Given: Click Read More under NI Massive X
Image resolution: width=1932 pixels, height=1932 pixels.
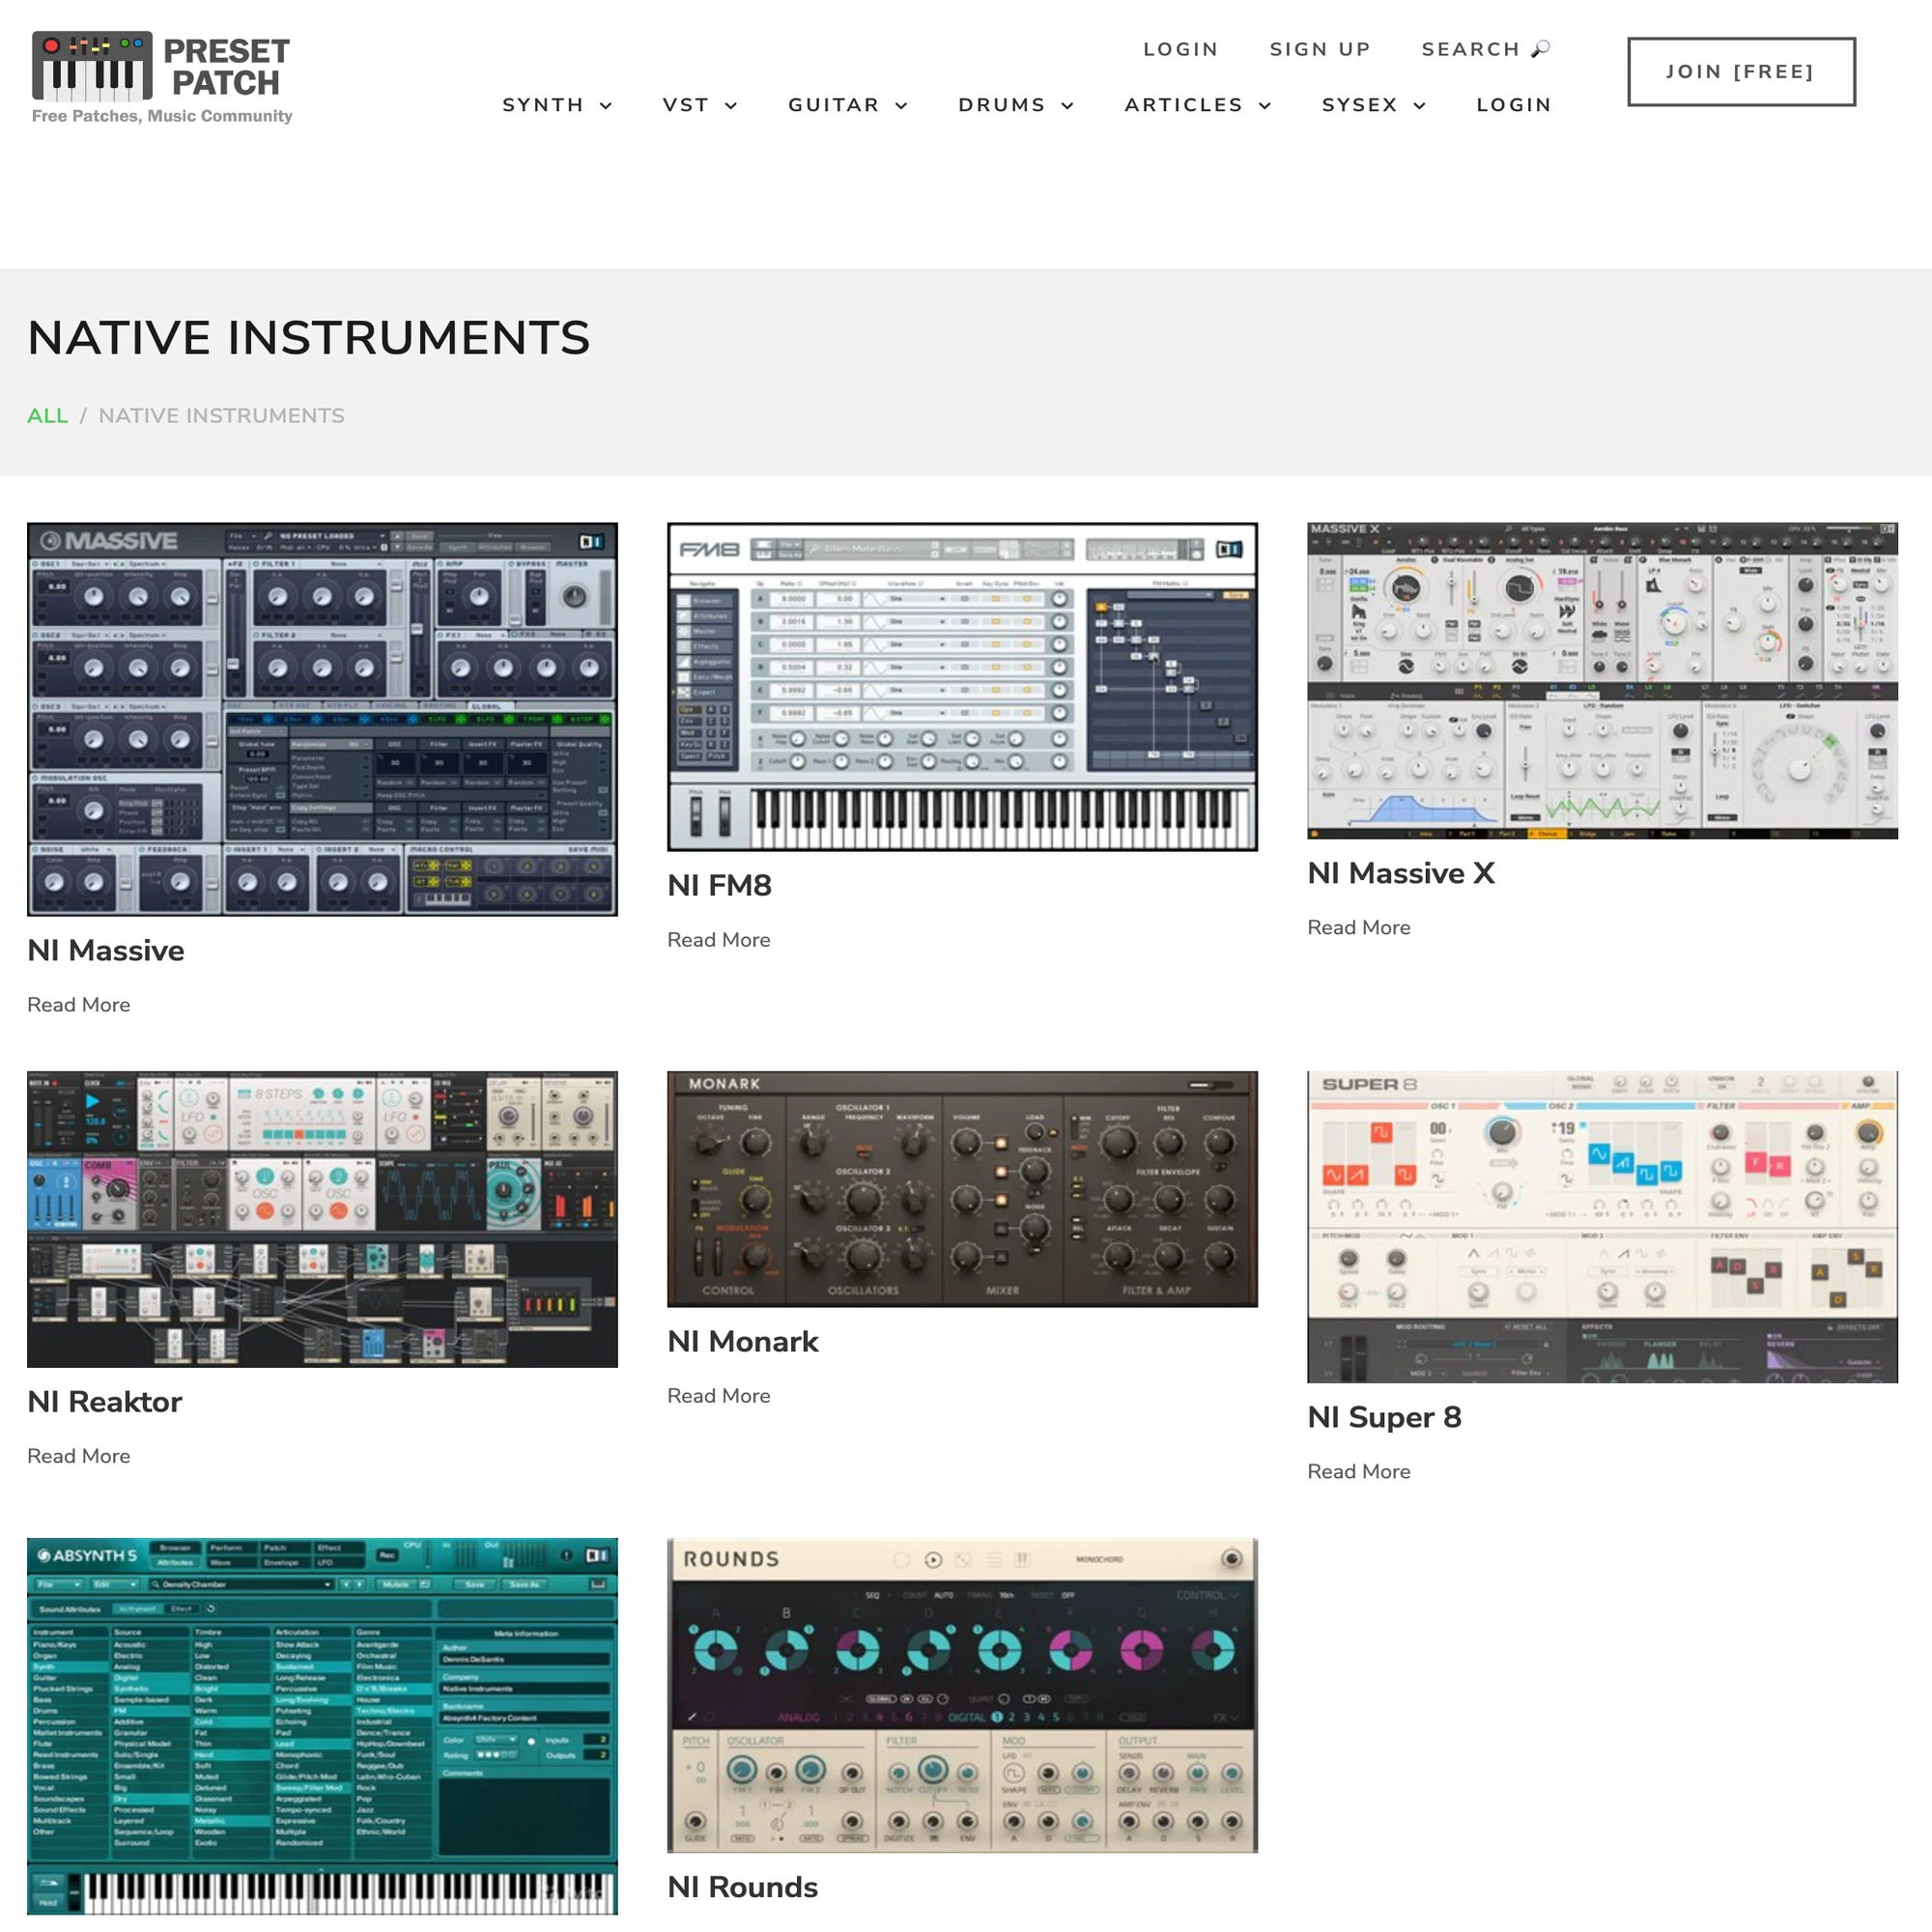Looking at the screenshot, I should click(x=1359, y=928).
